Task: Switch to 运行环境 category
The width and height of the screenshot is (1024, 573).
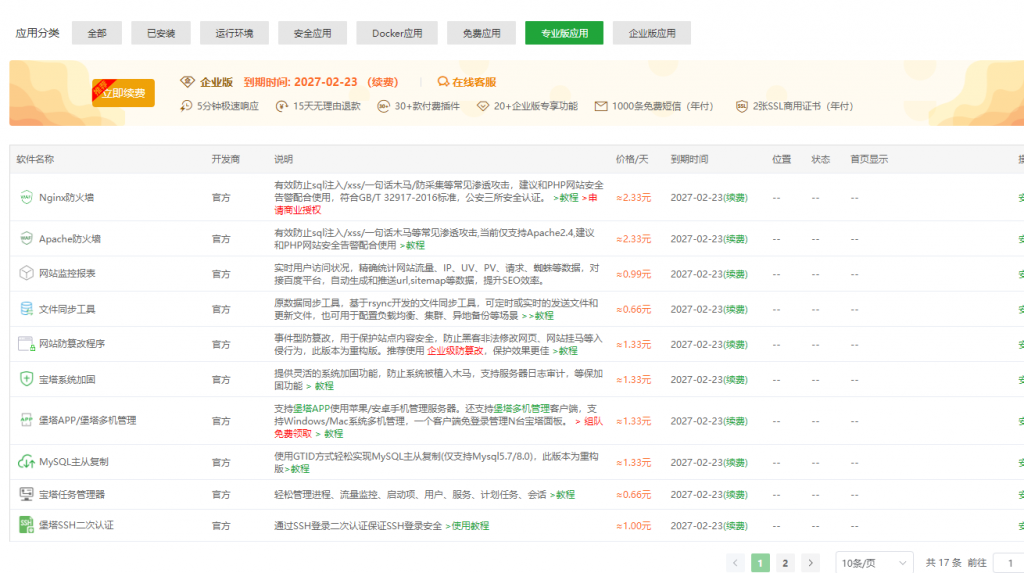Action: tap(234, 33)
